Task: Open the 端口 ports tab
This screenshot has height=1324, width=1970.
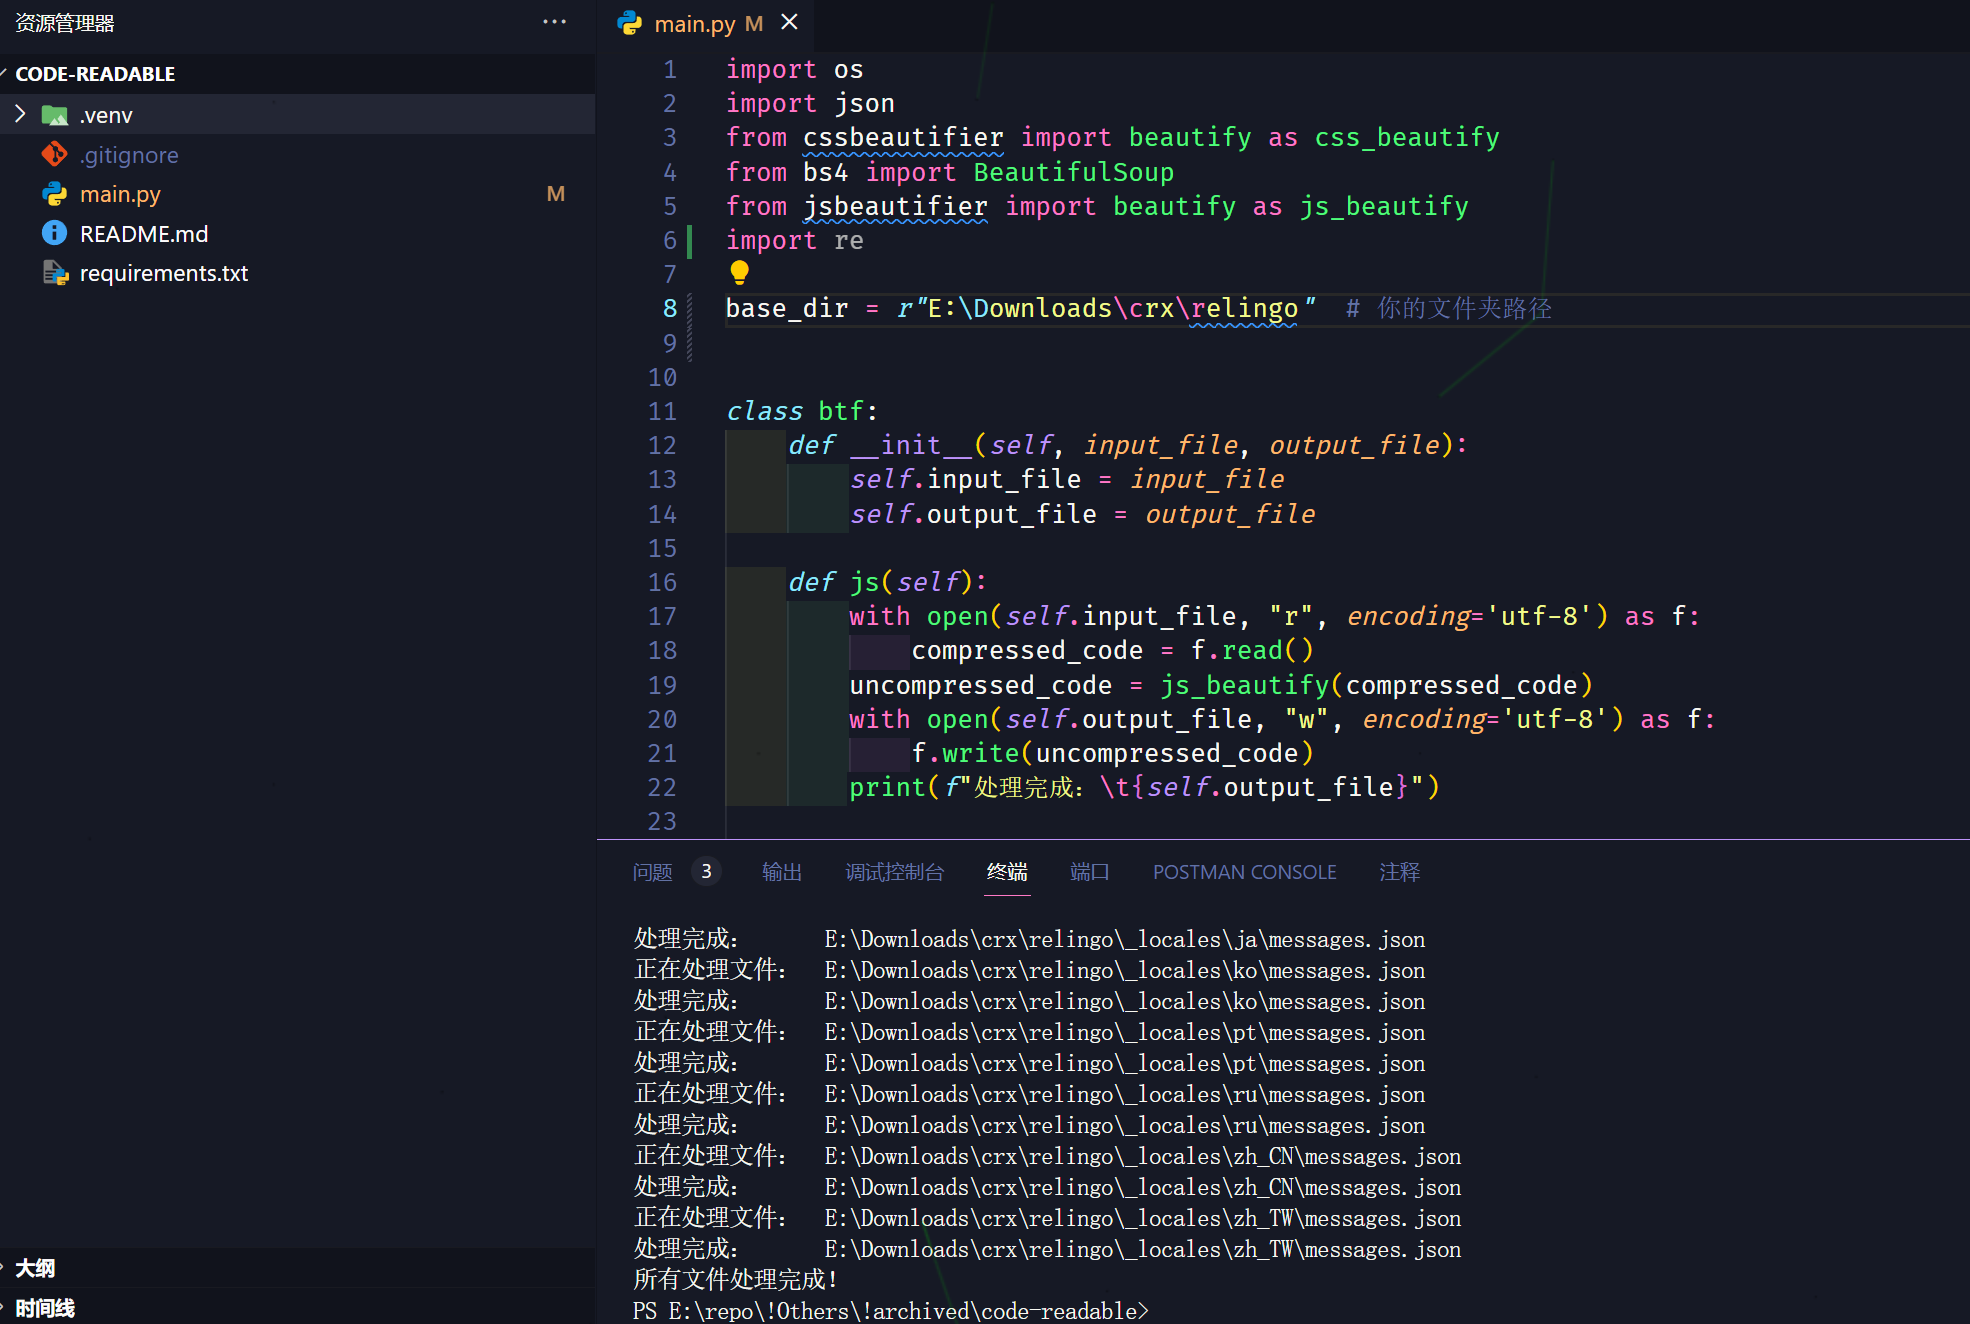Action: (x=1089, y=872)
